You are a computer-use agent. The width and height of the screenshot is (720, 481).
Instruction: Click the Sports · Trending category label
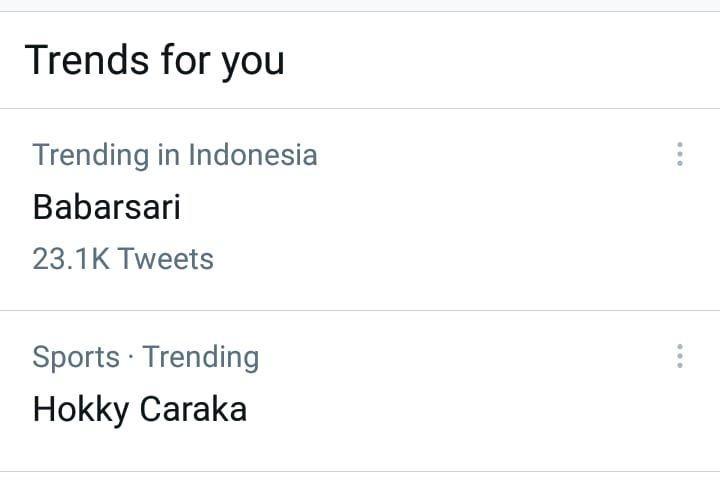coord(146,357)
